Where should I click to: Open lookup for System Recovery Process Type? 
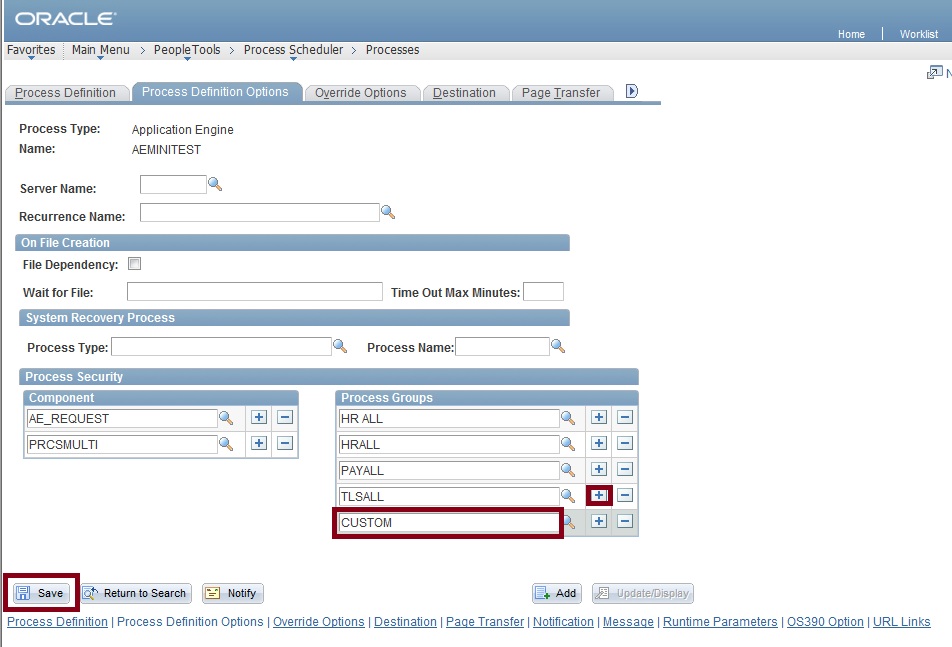pos(340,347)
